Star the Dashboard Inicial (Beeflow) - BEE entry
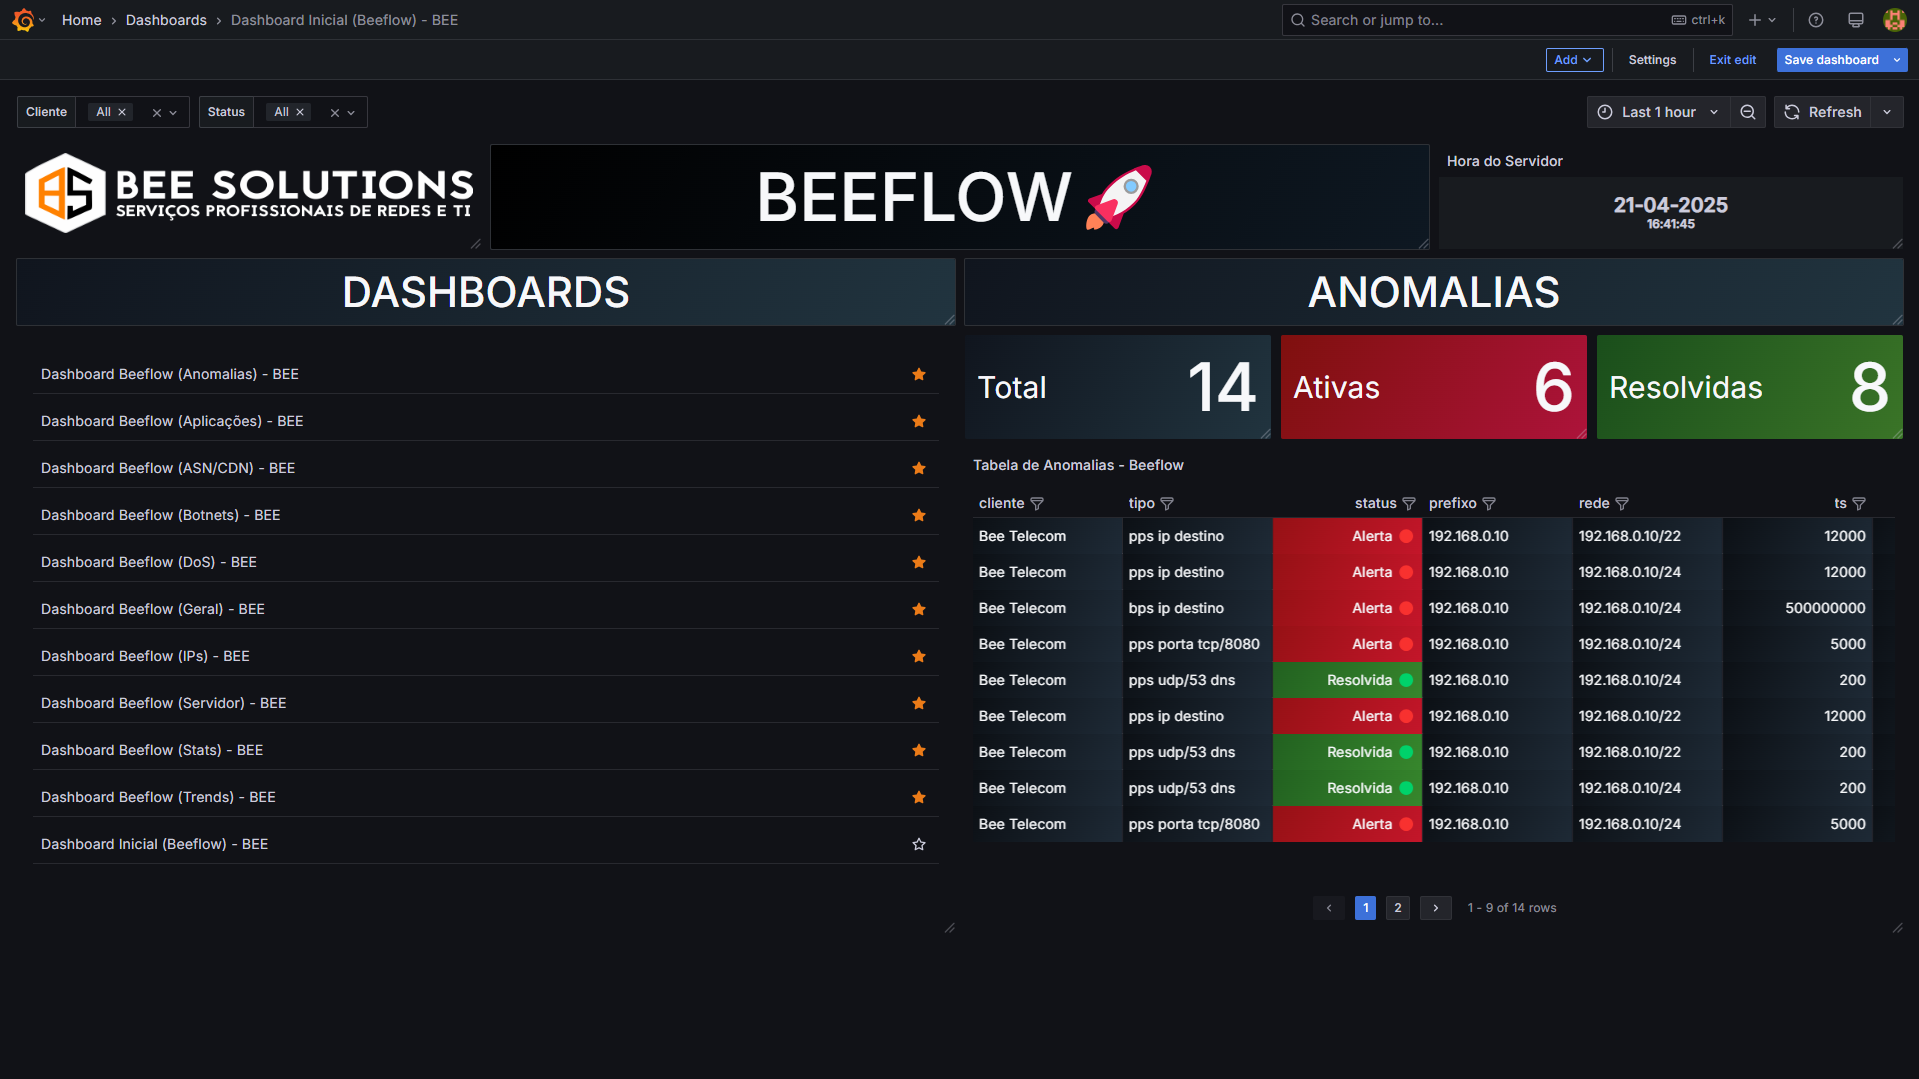The image size is (1919, 1079). [918, 844]
